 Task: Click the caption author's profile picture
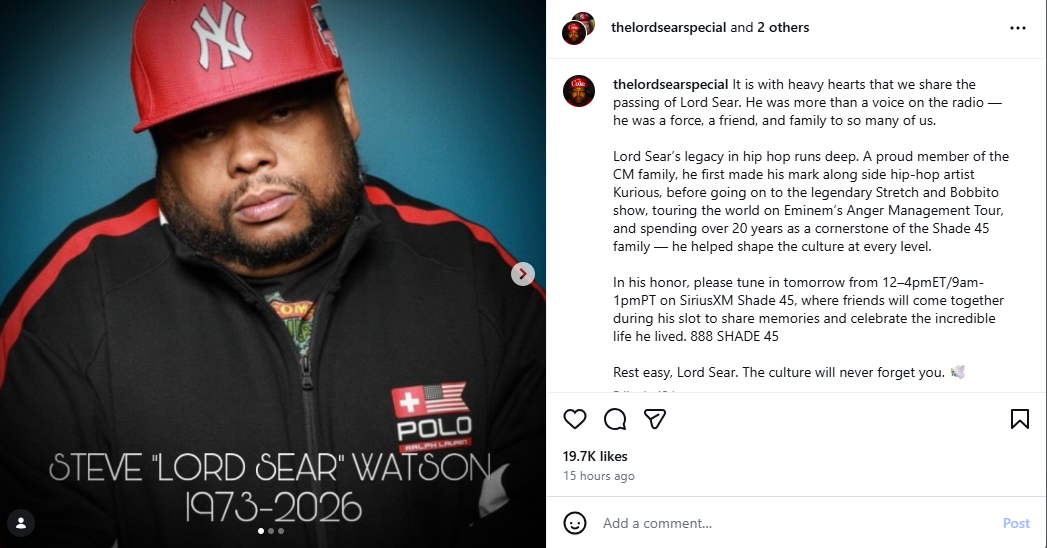pos(579,91)
